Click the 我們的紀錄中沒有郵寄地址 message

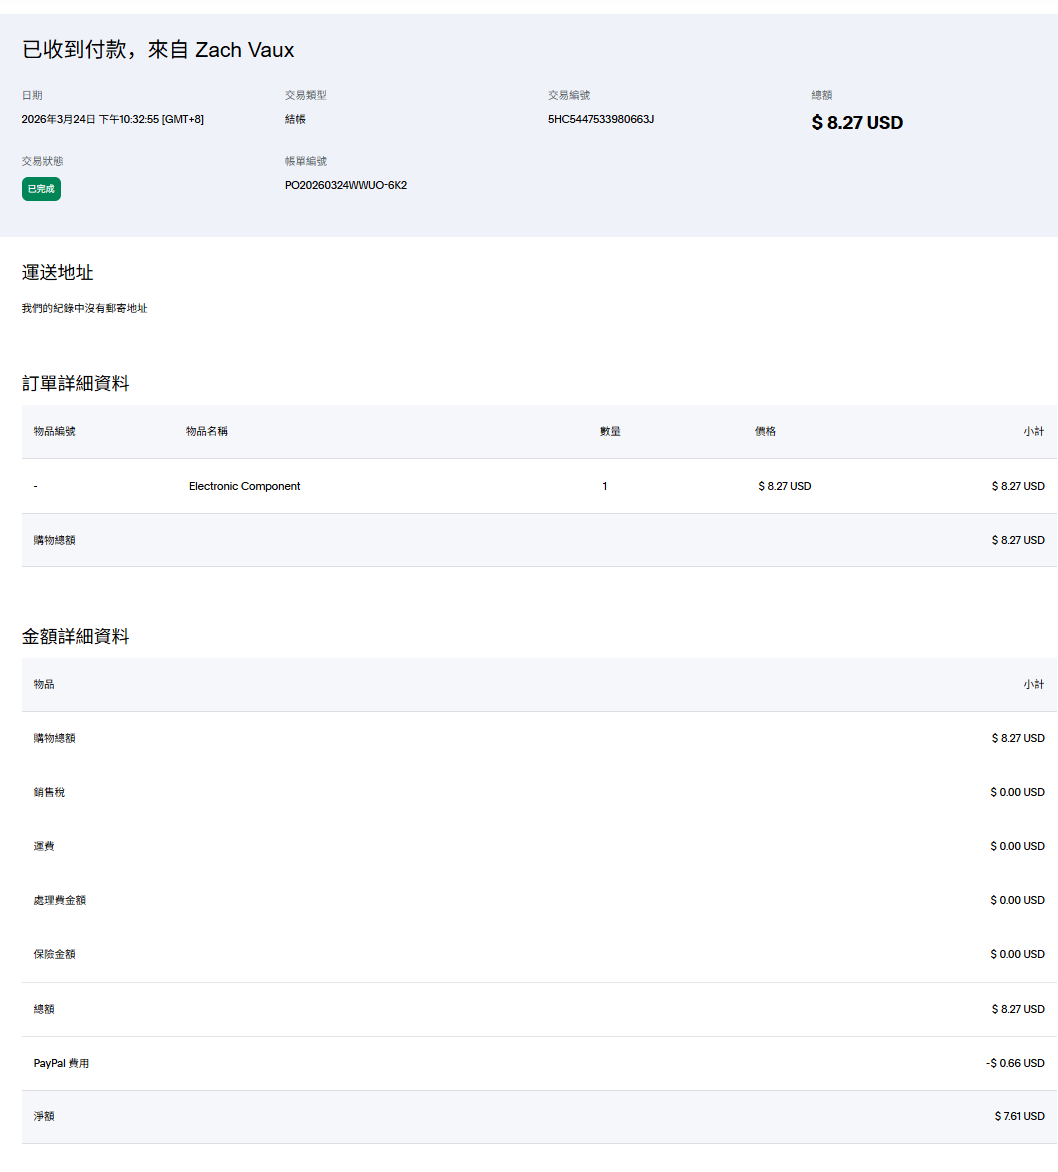pyautogui.click(x=85, y=309)
